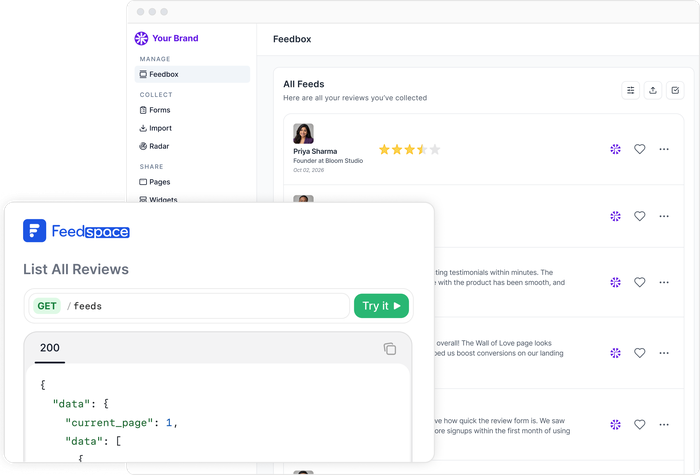This screenshot has width=700, height=475.
Task: Click the export upload icon in All Feeds
Action: point(653,91)
